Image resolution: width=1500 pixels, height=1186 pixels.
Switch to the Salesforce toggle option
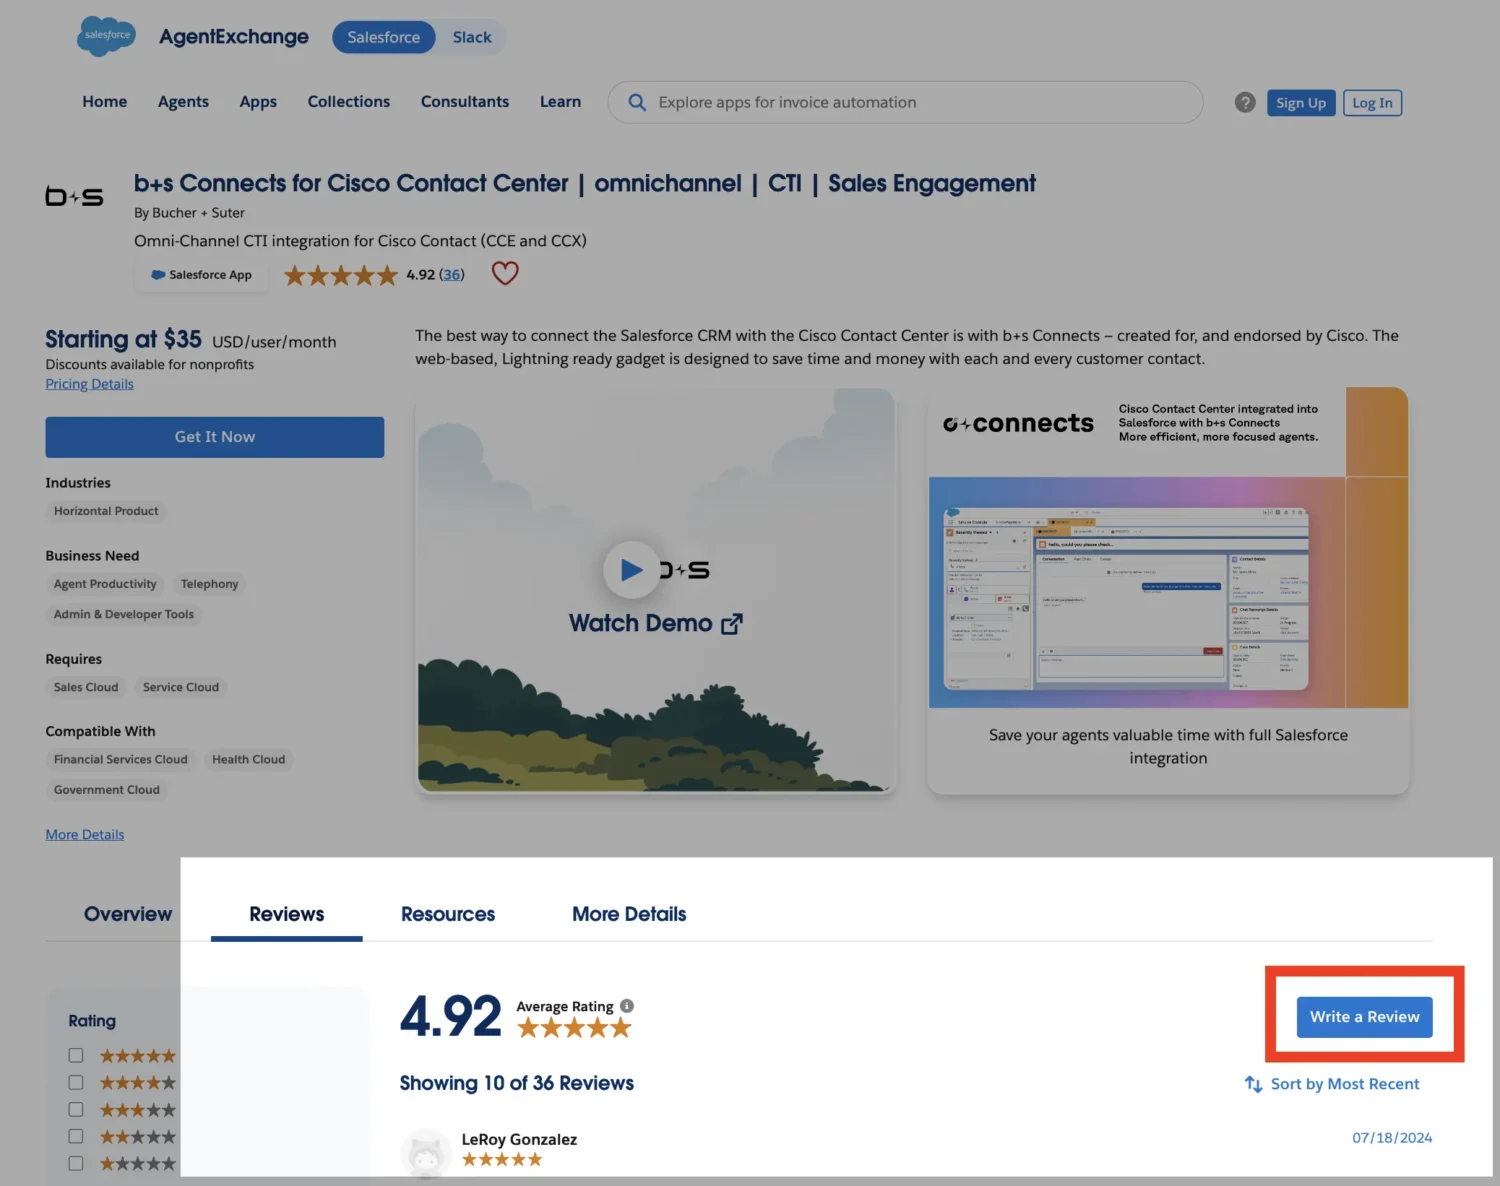coord(384,37)
